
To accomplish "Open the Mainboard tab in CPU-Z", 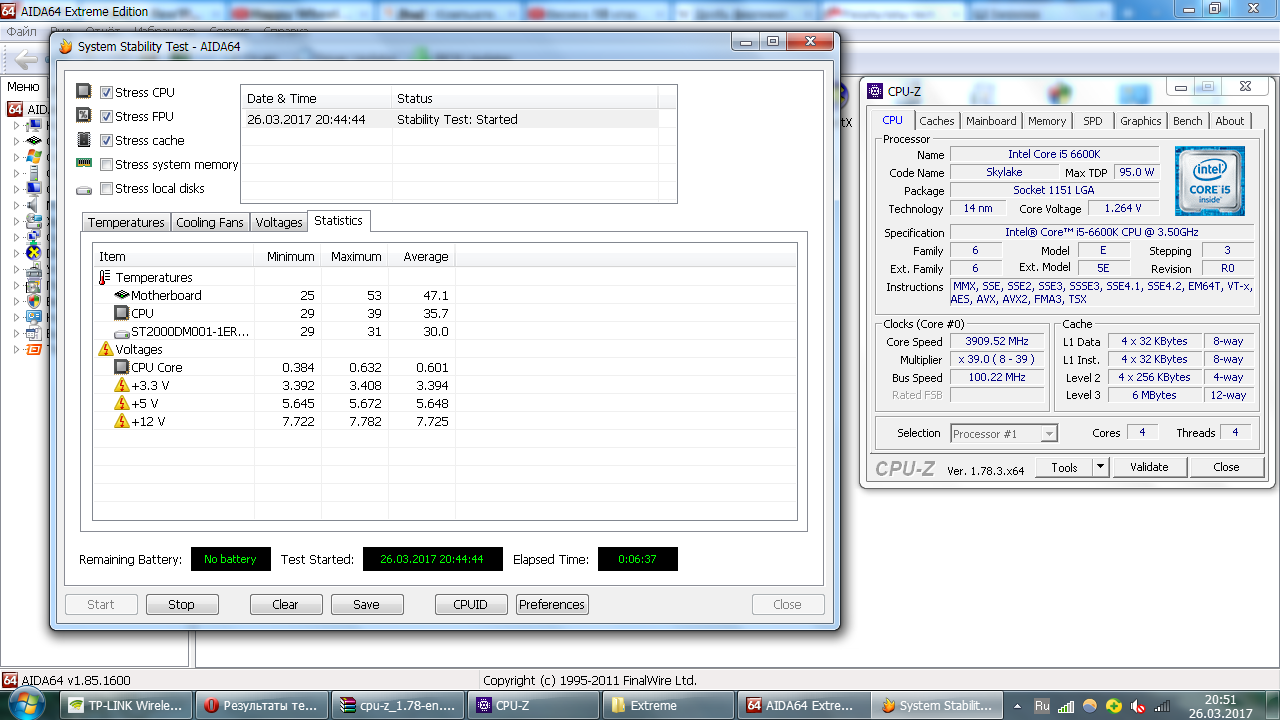I will (990, 121).
